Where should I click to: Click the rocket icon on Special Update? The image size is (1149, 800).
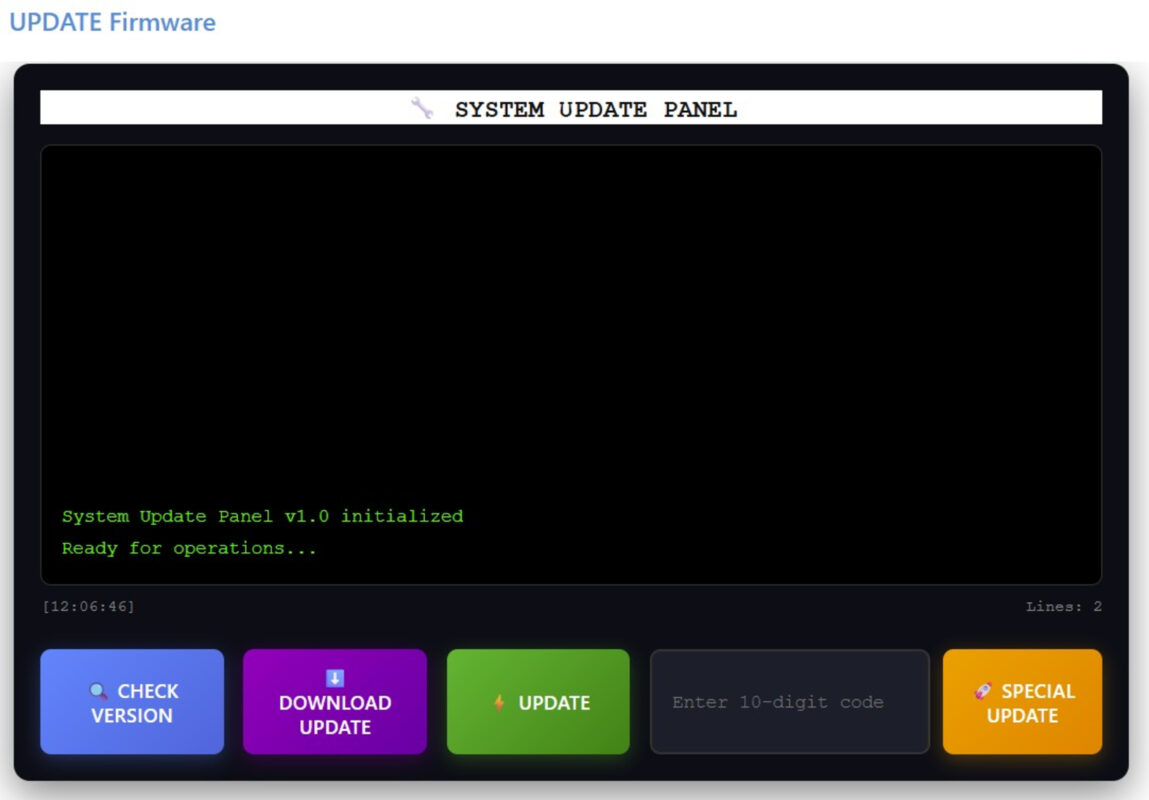click(984, 691)
